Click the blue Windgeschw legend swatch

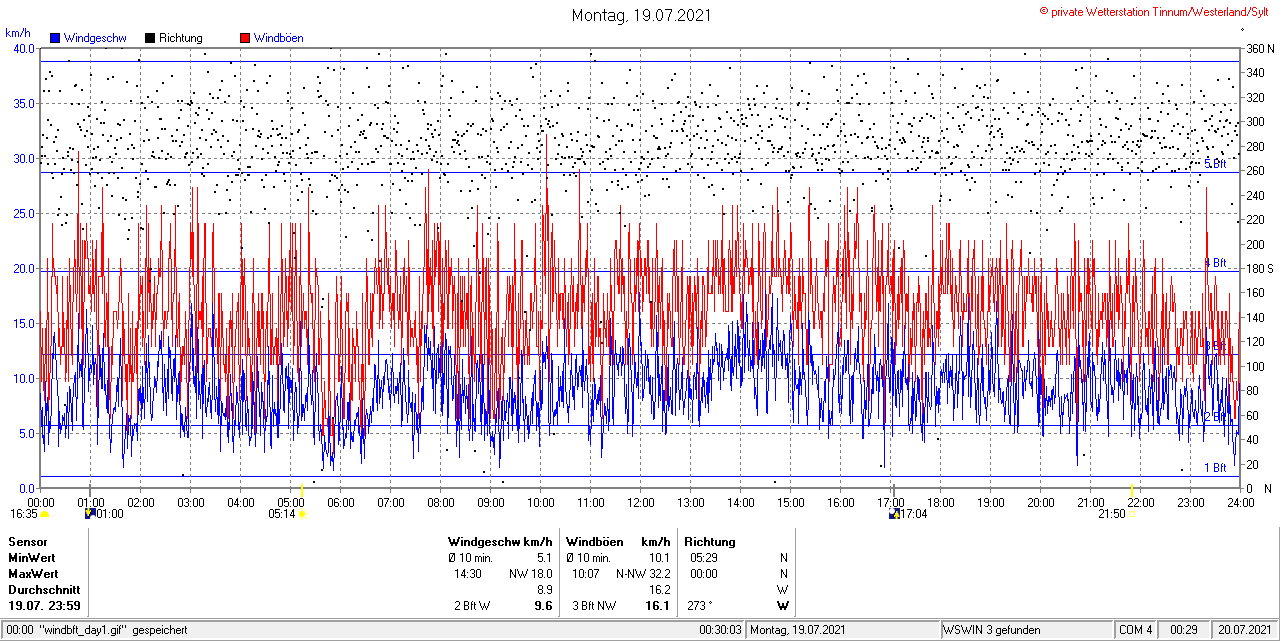(x=55, y=38)
